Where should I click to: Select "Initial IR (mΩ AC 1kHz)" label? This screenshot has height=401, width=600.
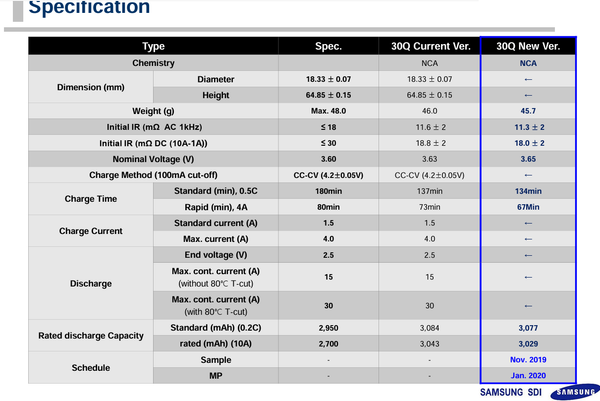[x=154, y=127]
